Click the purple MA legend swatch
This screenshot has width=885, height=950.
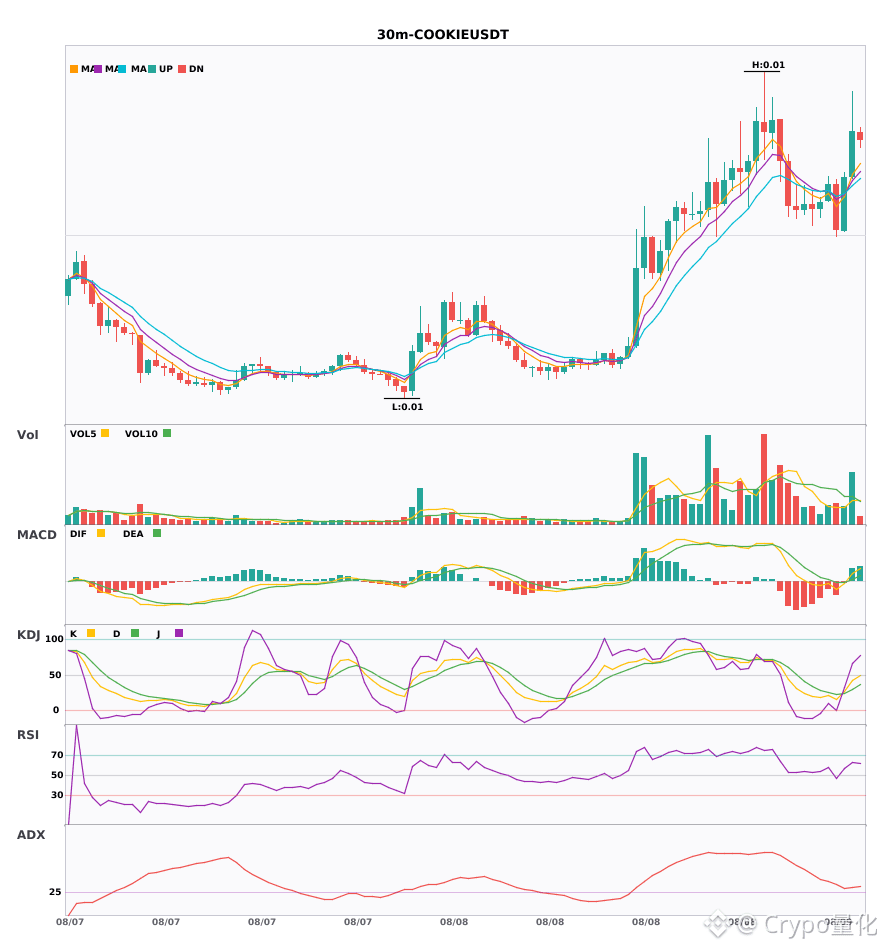98,69
